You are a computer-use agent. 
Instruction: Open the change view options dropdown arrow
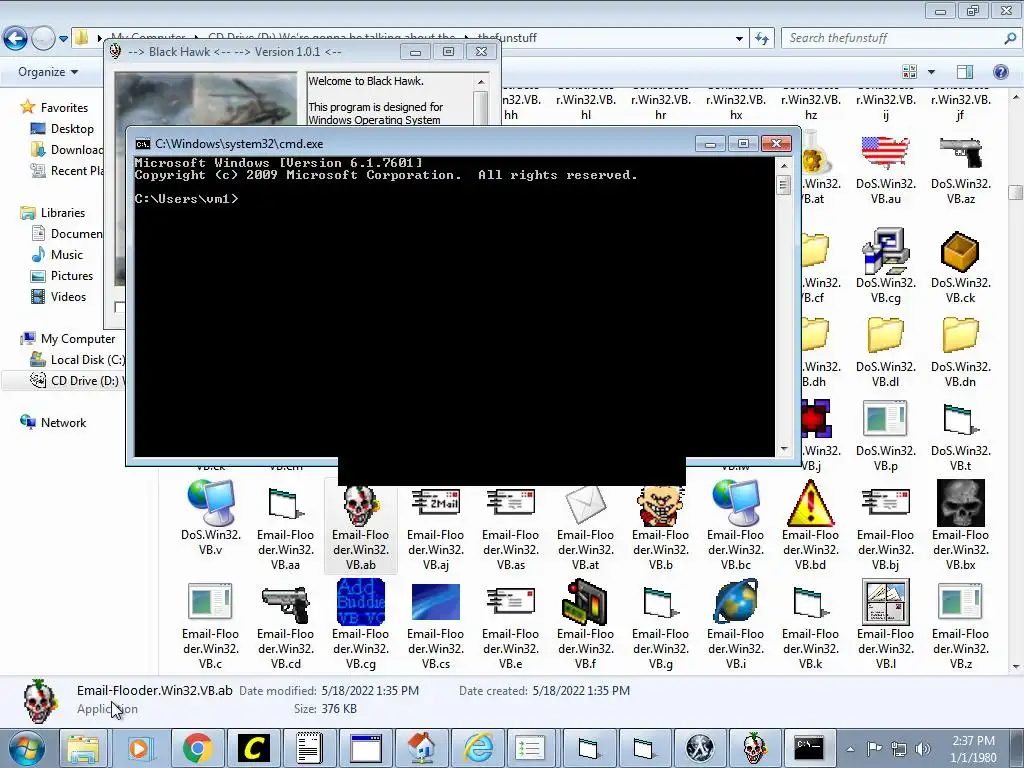[x=931, y=72]
